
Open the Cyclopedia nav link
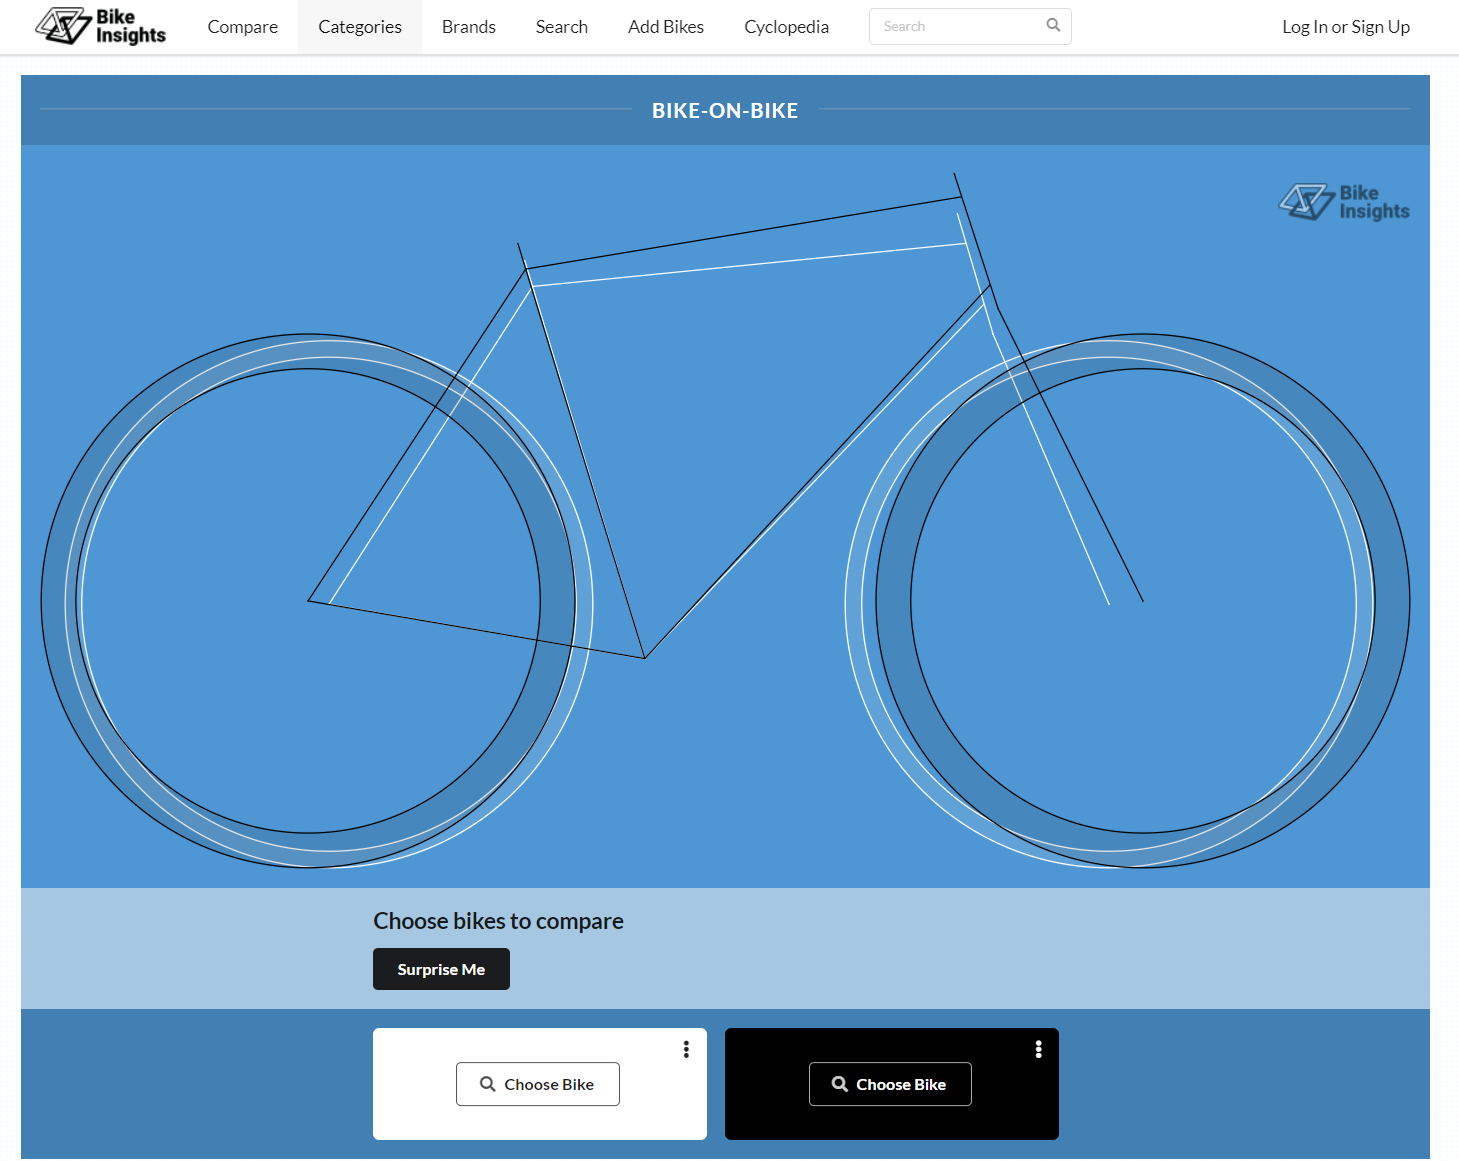click(787, 27)
